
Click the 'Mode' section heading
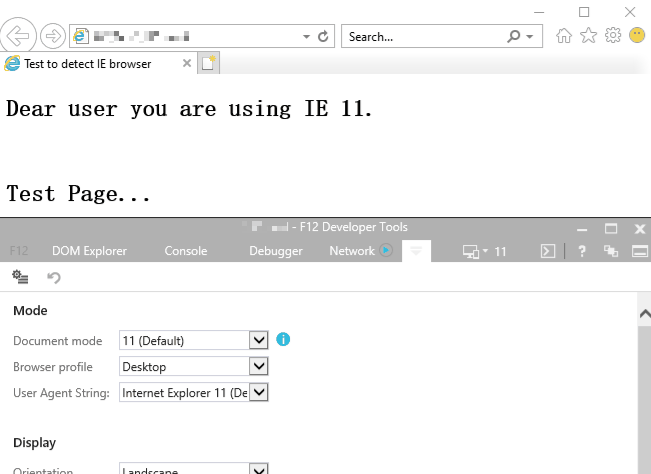(30, 310)
